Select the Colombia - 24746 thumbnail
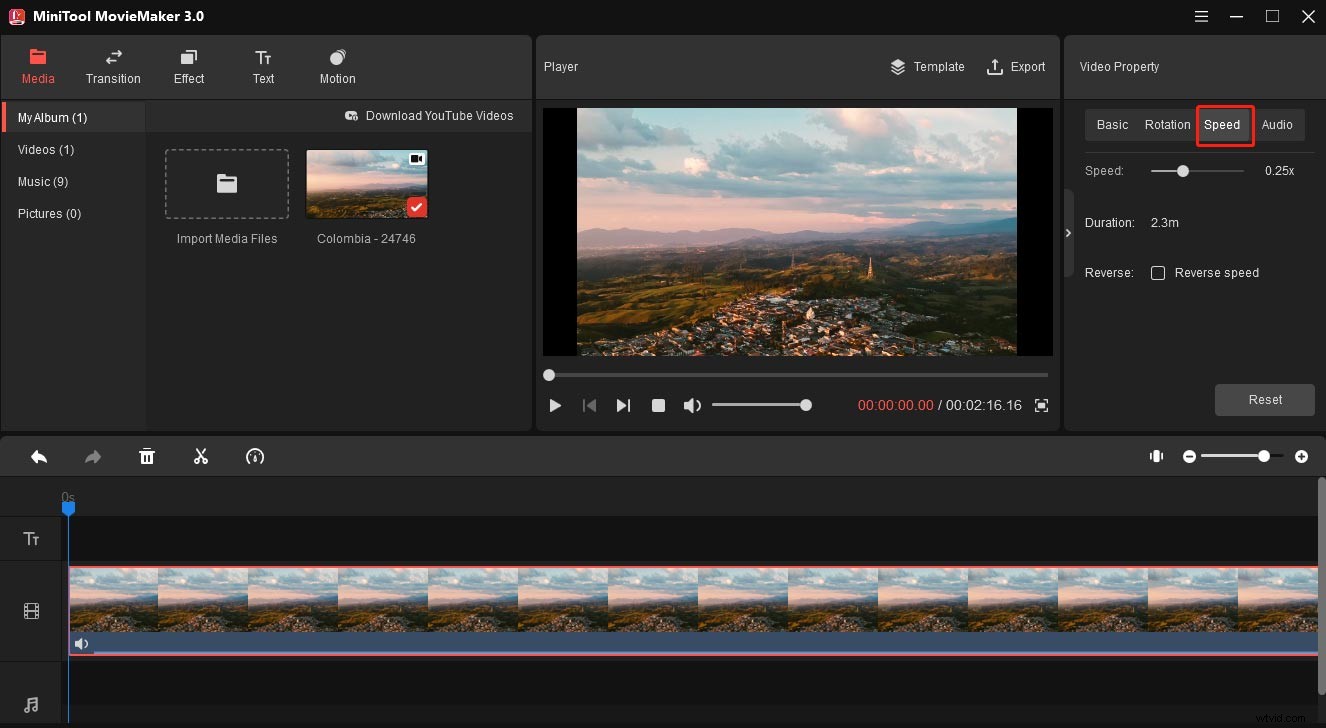 (x=366, y=184)
